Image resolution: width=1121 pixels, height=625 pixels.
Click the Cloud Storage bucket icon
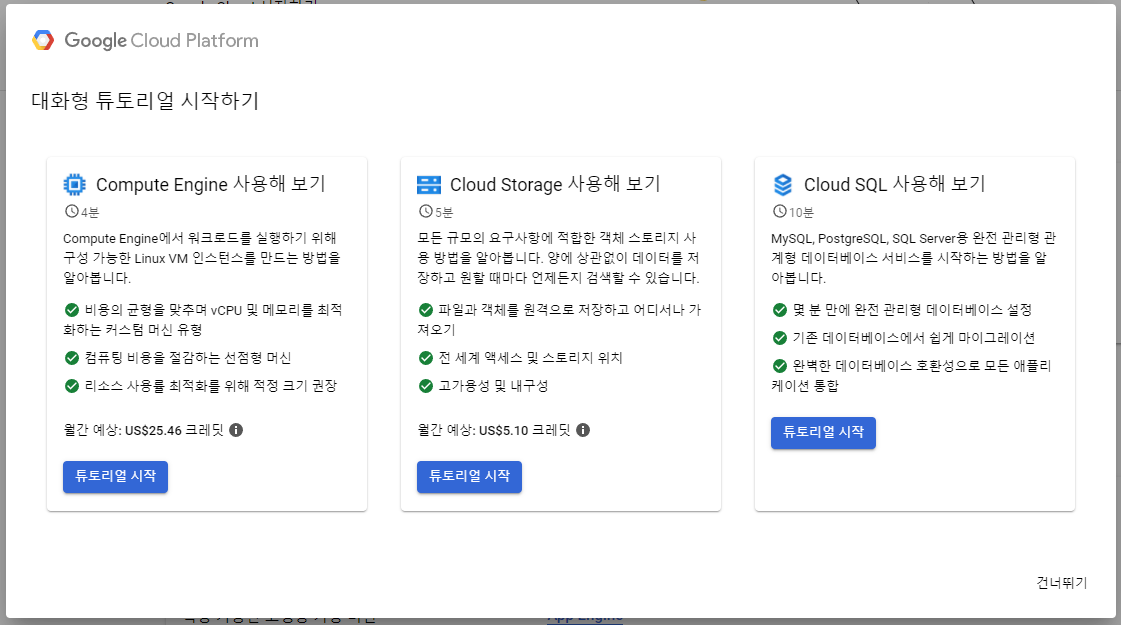tap(428, 185)
